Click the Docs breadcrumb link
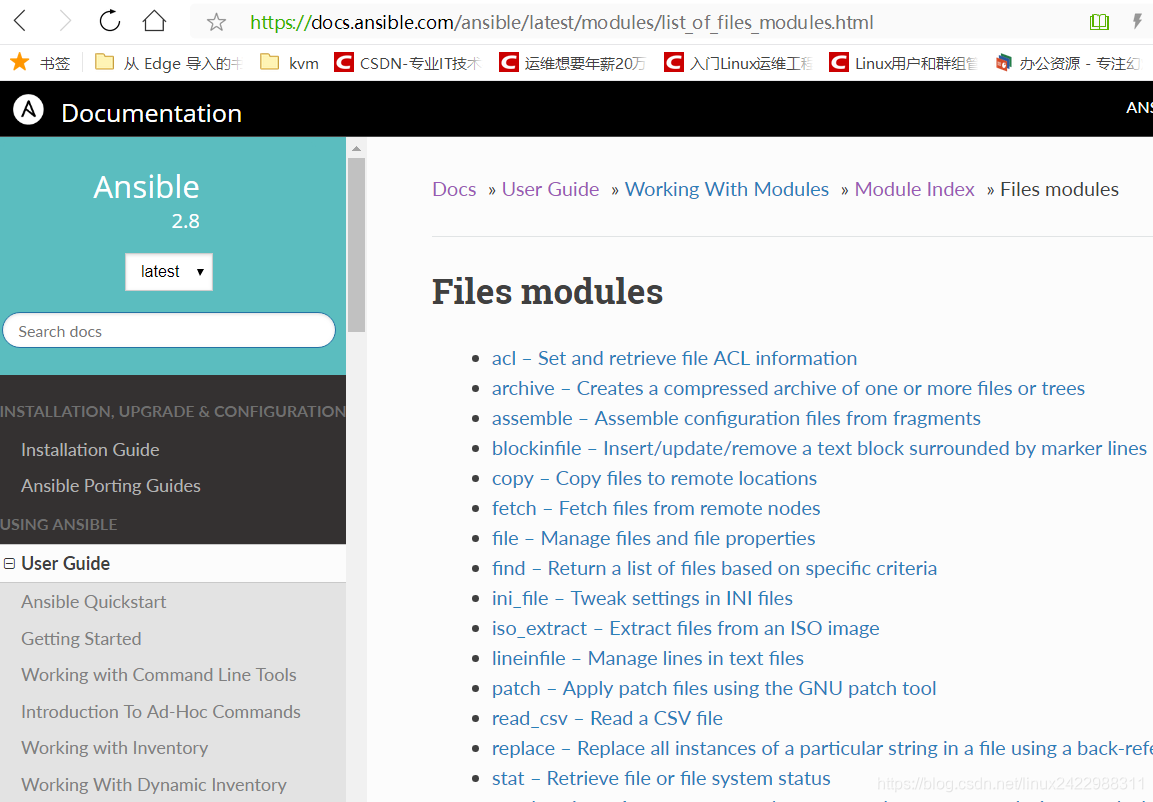The height and width of the screenshot is (802, 1153). click(454, 189)
